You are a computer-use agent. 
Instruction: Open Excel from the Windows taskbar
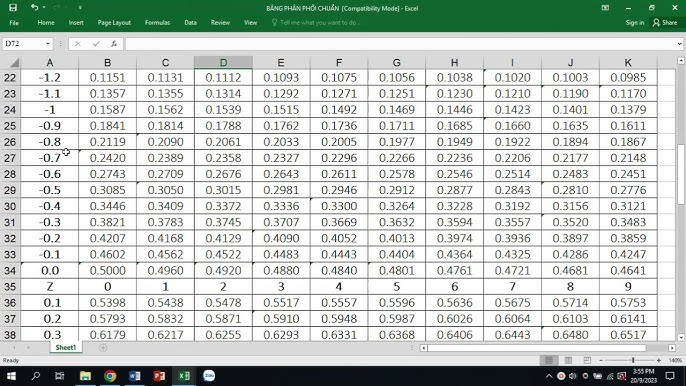(184, 376)
